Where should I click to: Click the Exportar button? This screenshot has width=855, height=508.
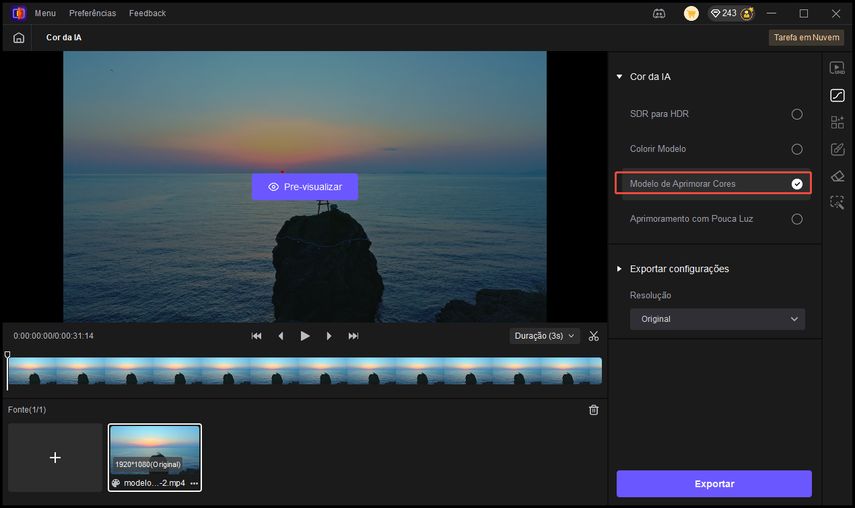[714, 484]
